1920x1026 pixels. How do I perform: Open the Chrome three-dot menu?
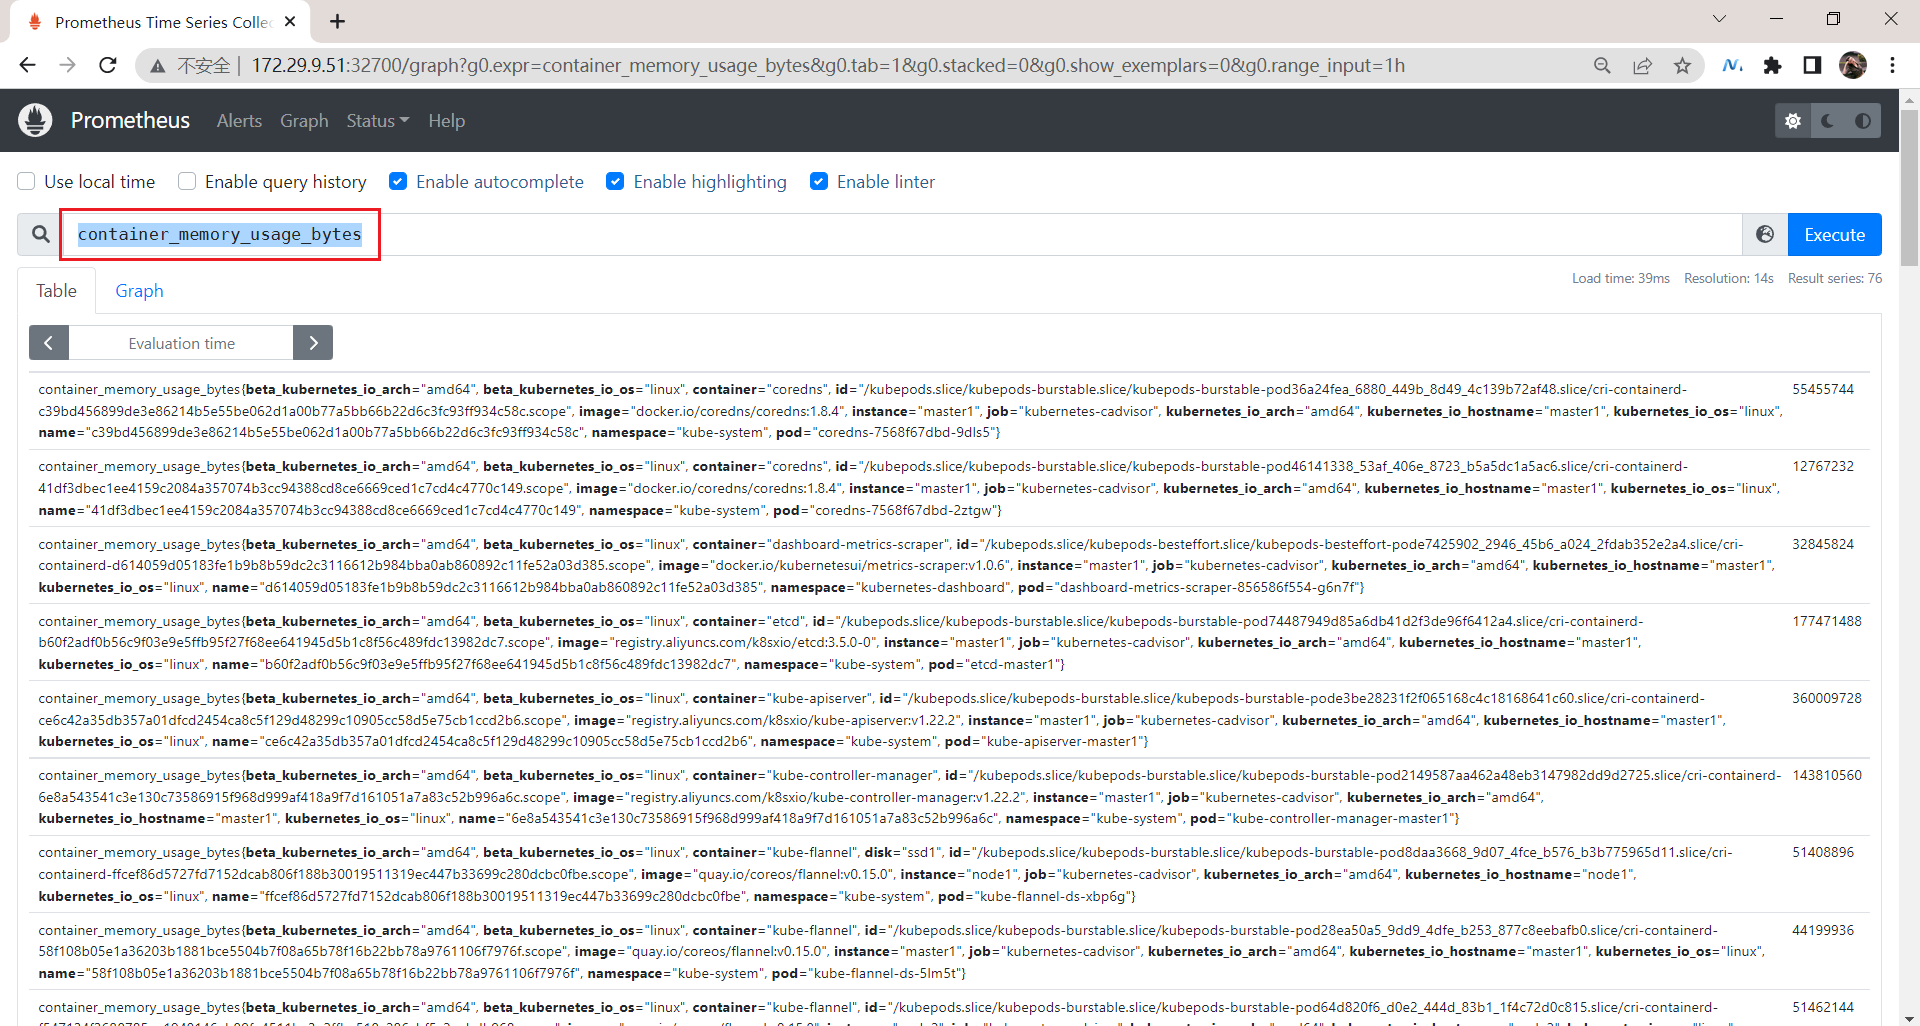pos(1892,65)
